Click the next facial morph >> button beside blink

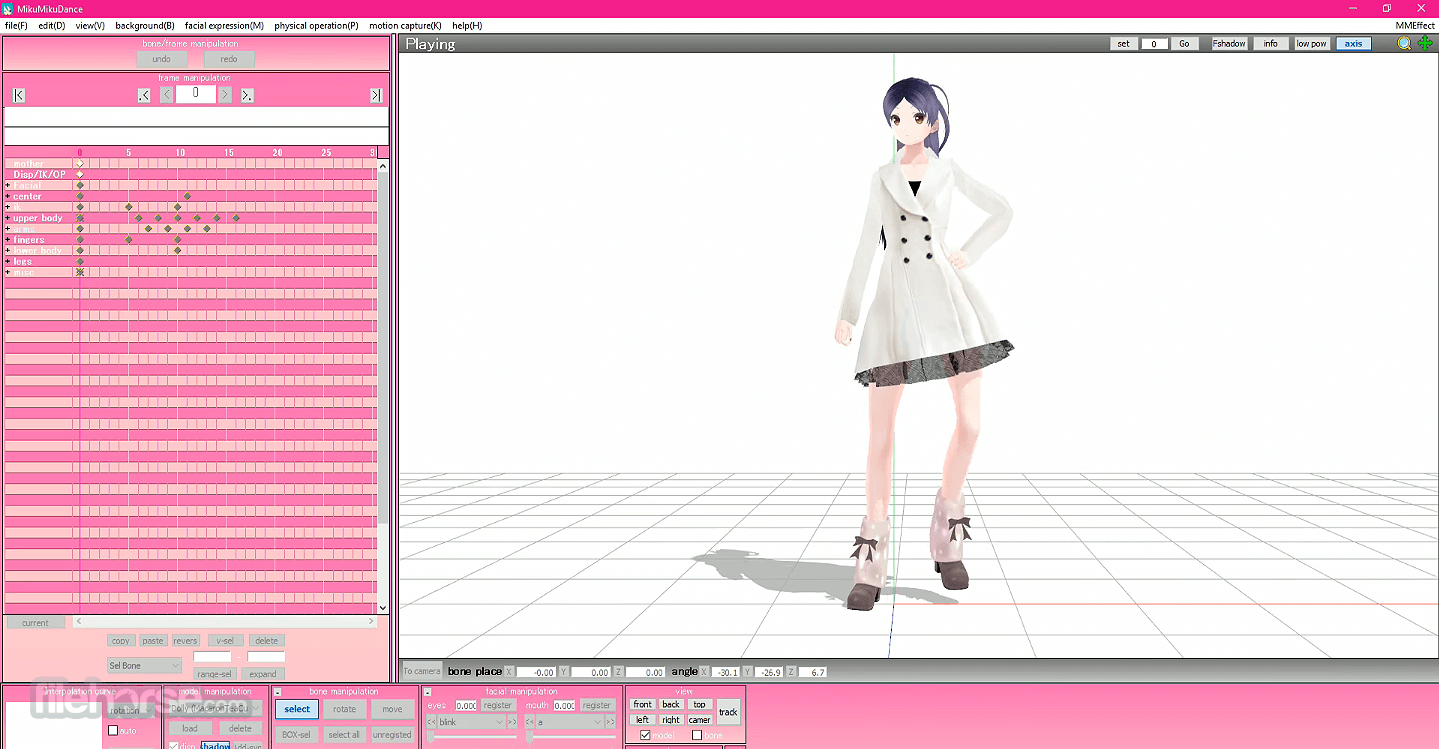[x=512, y=722]
